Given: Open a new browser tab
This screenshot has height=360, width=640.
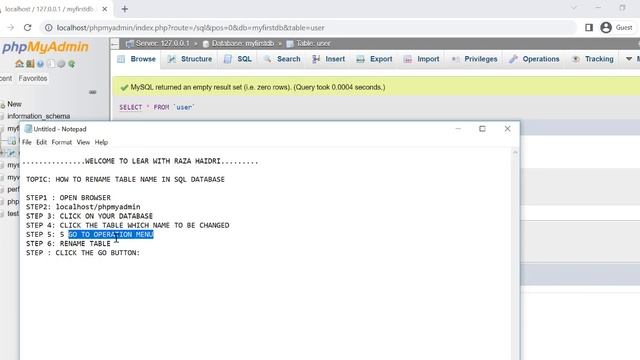Looking at the screenshot, I should tap(124, 9).
